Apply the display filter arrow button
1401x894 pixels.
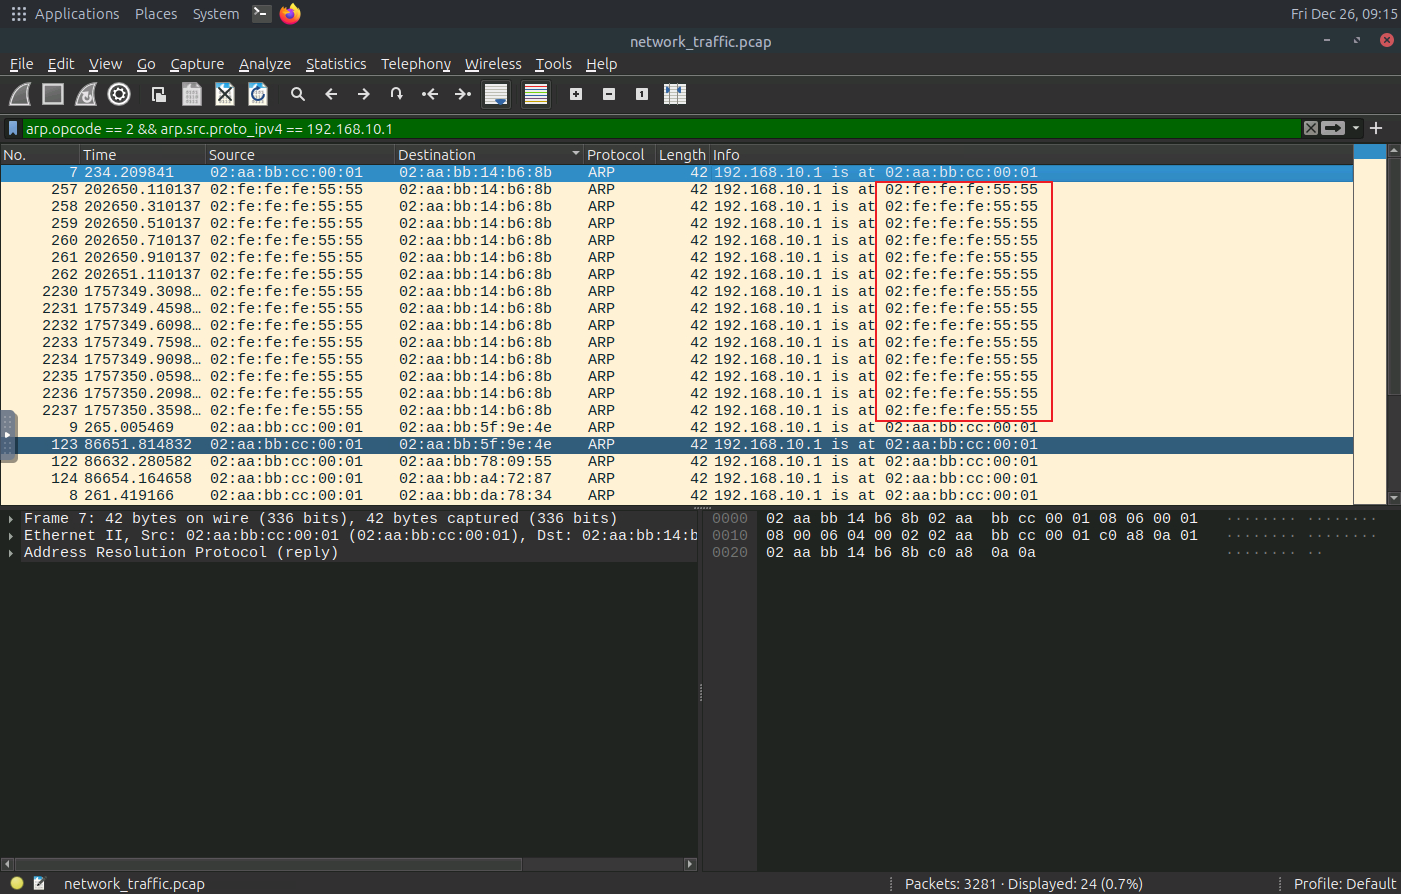click(1333, 128)
